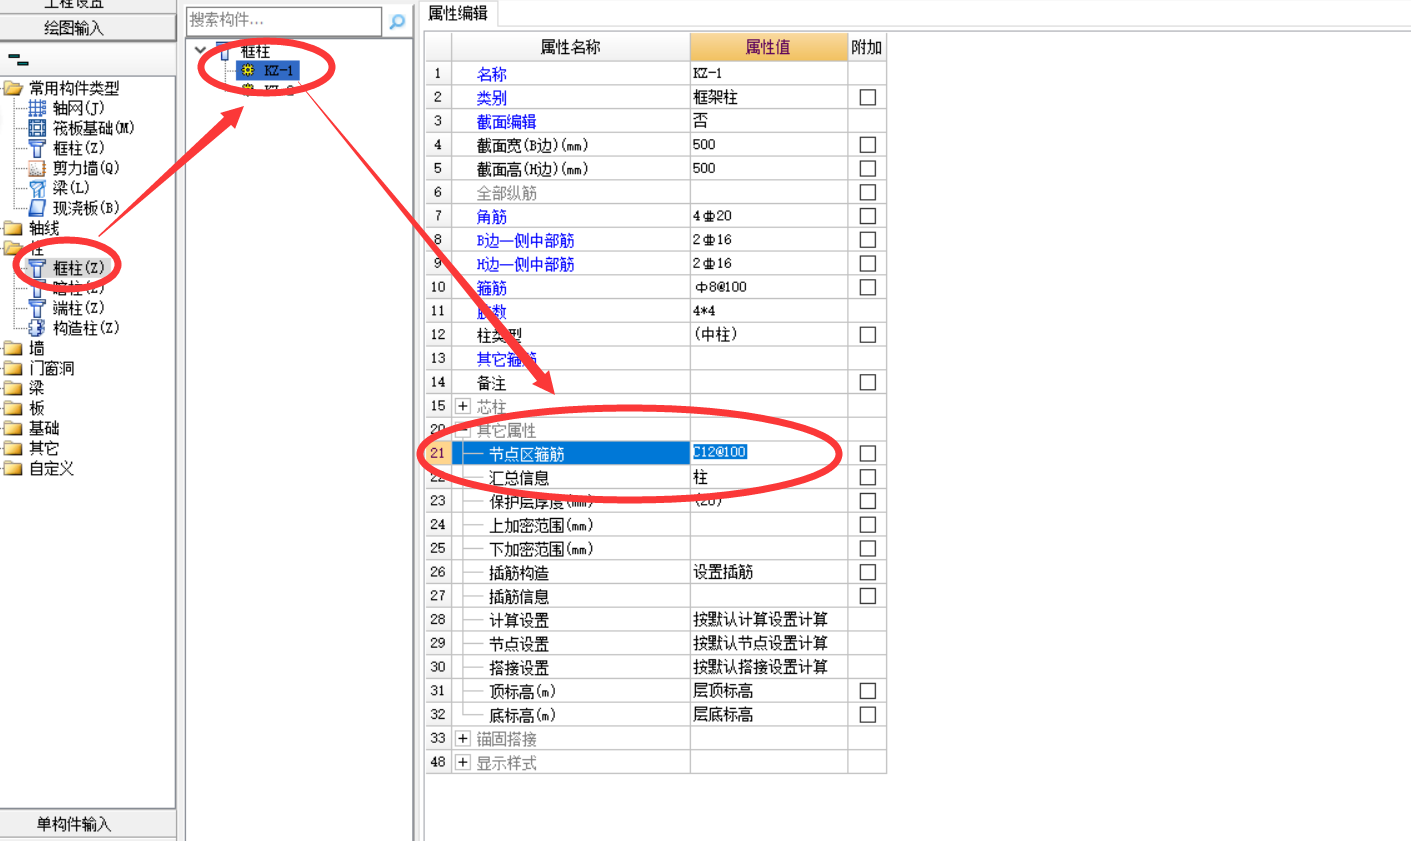
Task: Click the 按默认搭接设置计算 value cell
Action: [768, 667]
